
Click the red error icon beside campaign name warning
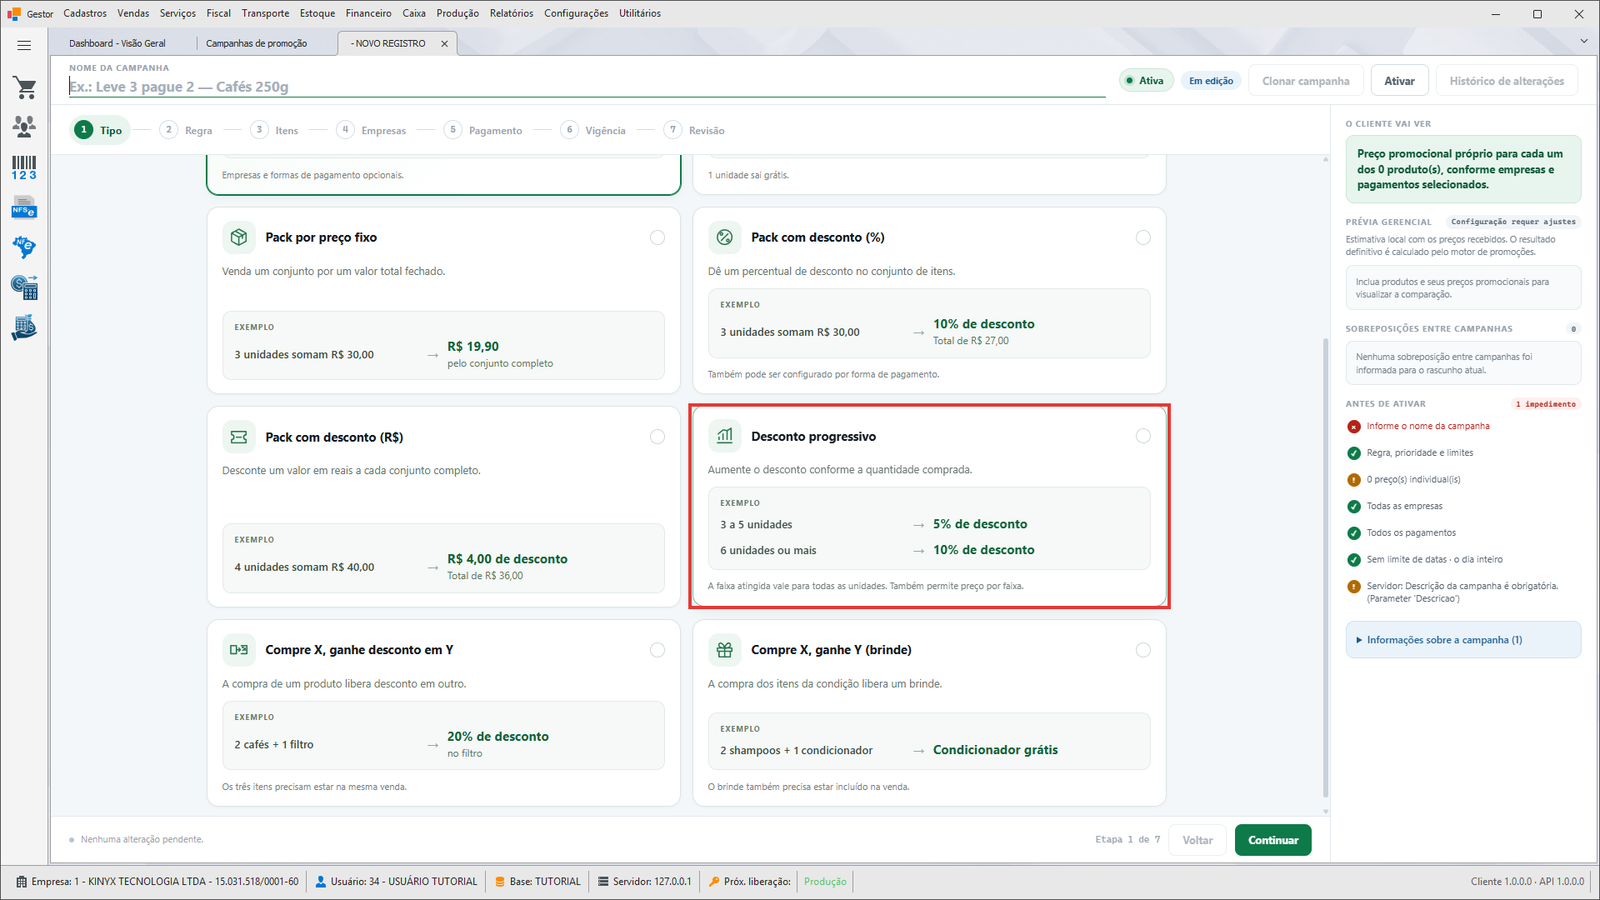point(1354,426)
